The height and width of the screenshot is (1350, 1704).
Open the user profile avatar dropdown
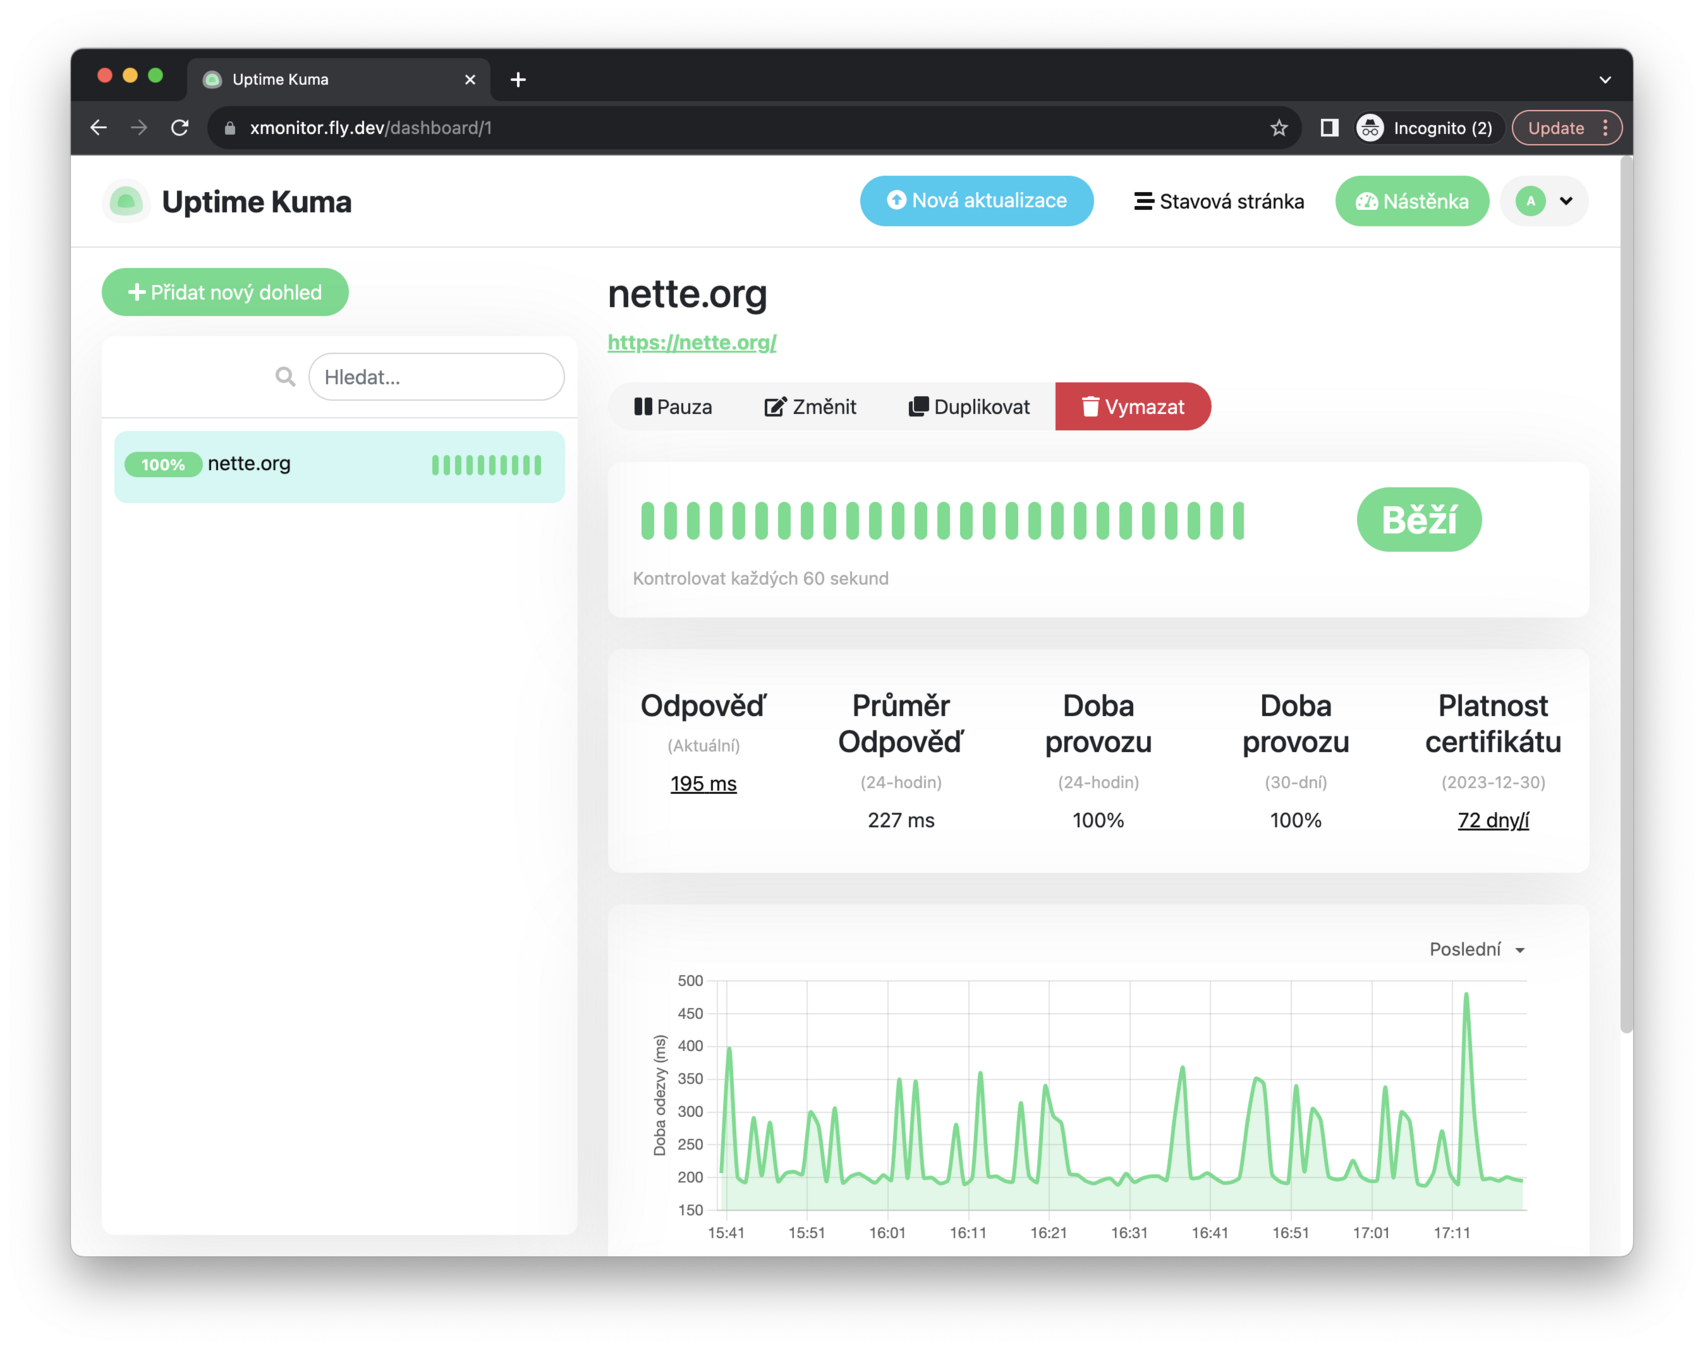coord(1544,201)
